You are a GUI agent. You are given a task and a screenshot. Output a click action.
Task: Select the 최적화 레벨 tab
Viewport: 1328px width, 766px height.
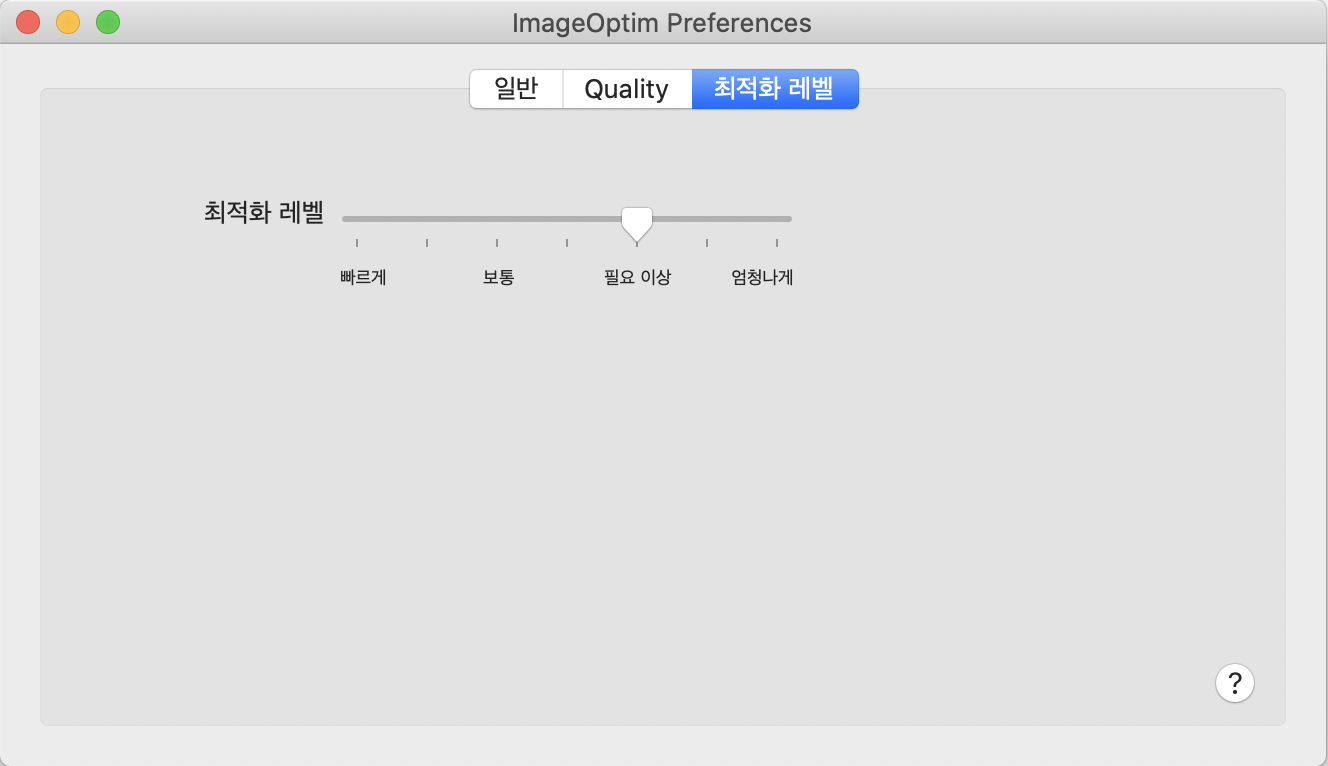click(x=775, y=88)
